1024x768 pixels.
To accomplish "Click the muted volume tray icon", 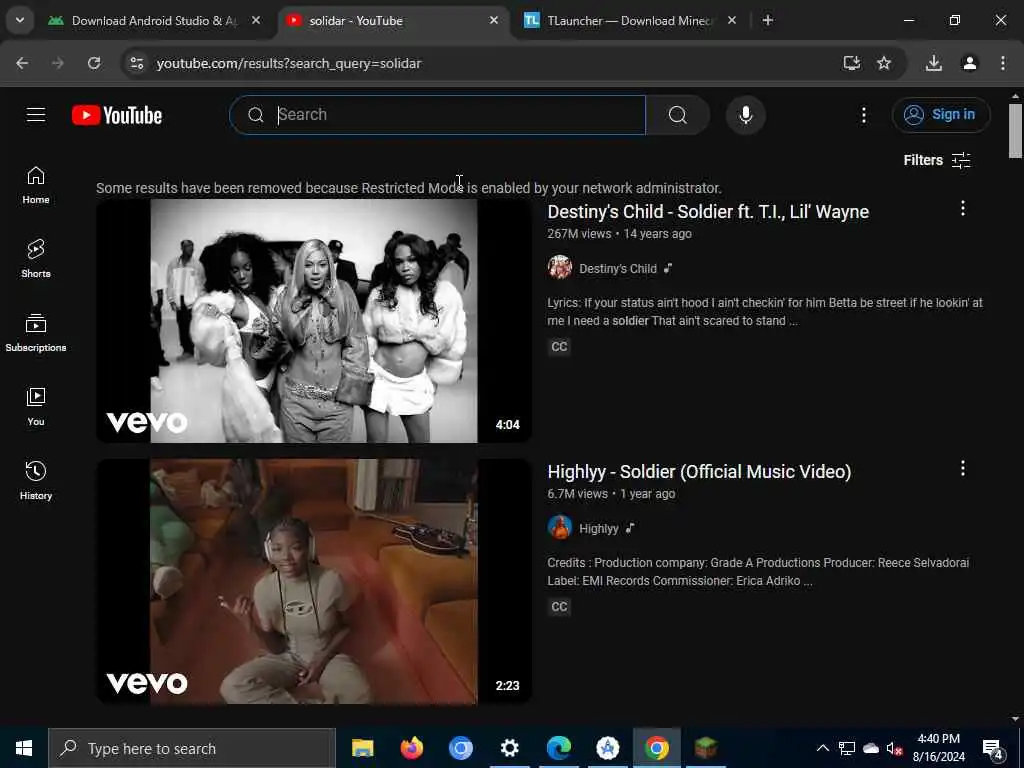I will [894, 748].
